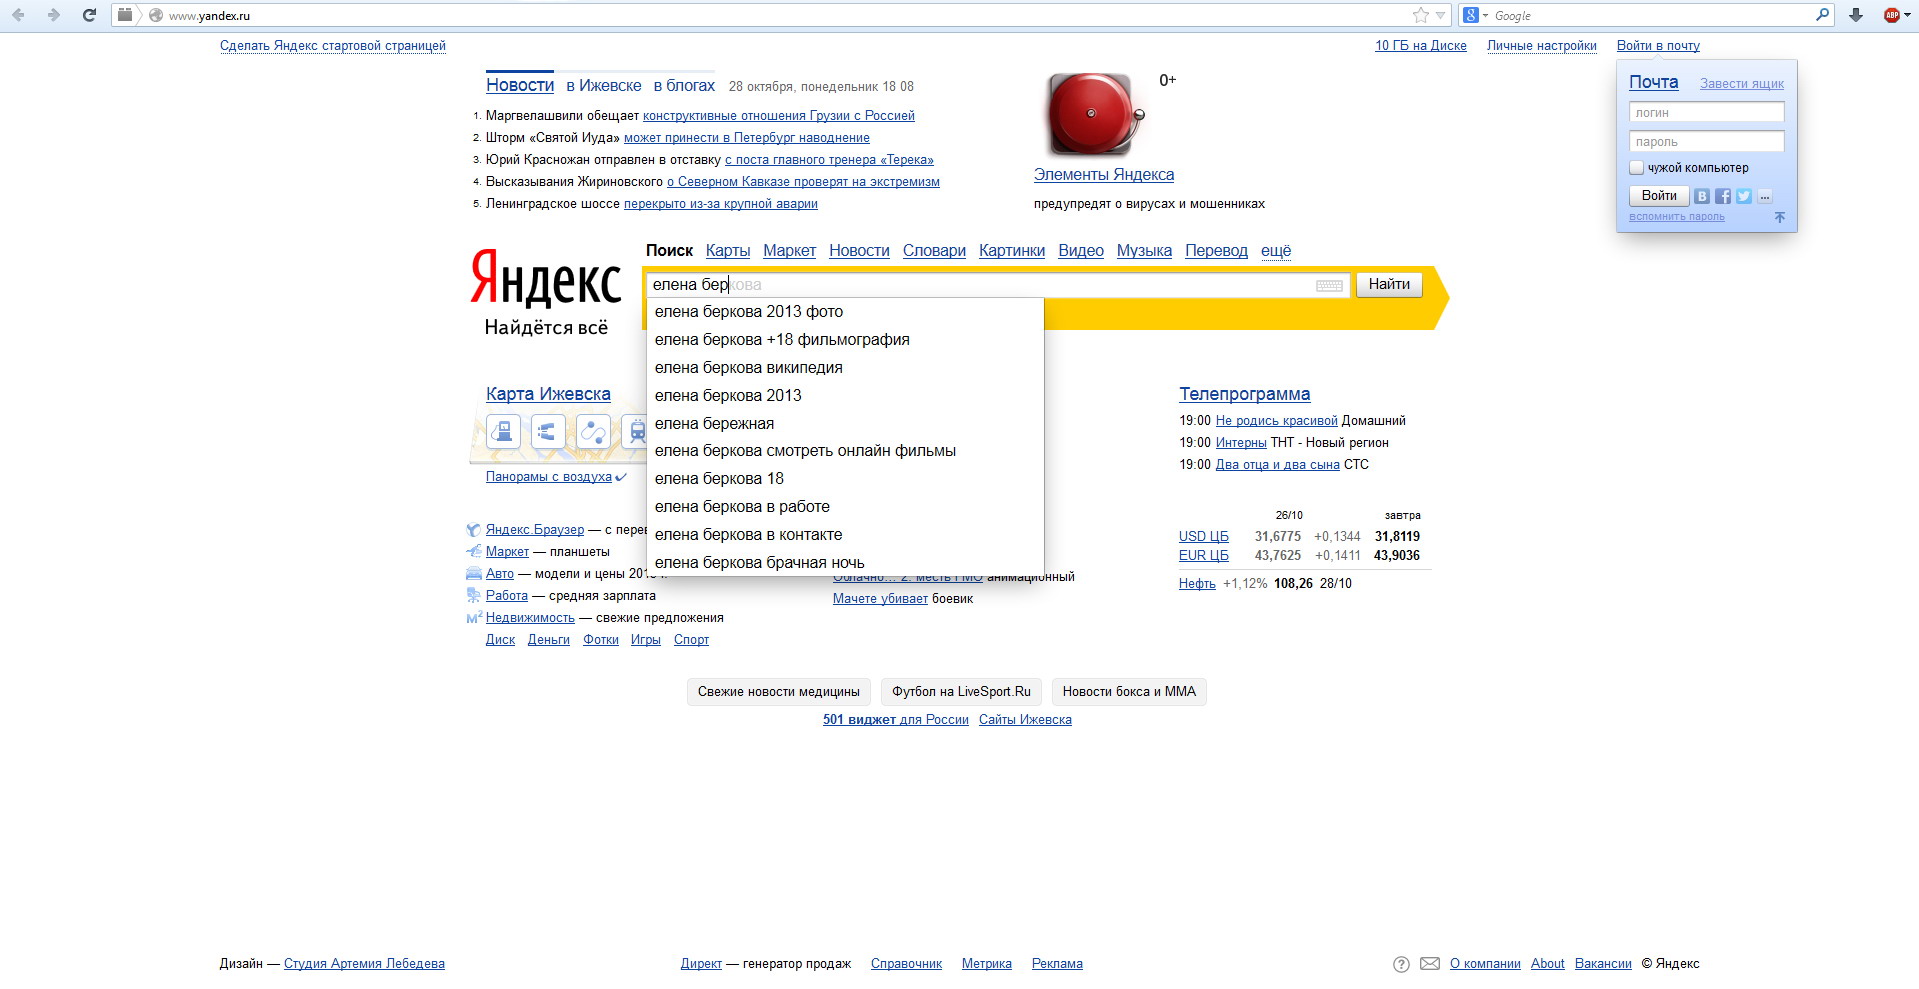Click the Авто car icon
The height and width of the screenshot is (989, 1919).
tap(473, 574)
